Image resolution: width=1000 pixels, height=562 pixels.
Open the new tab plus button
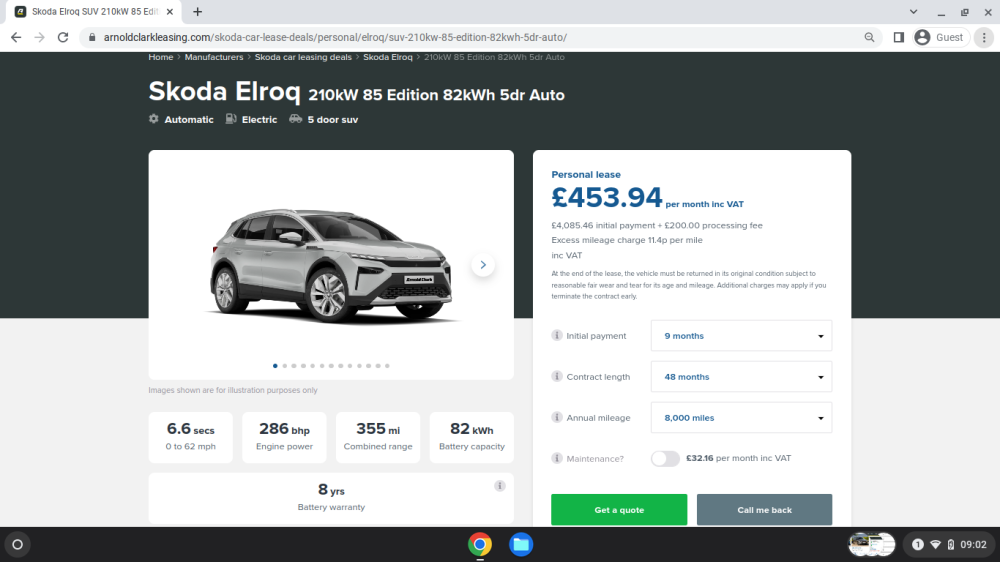point(198,11)
